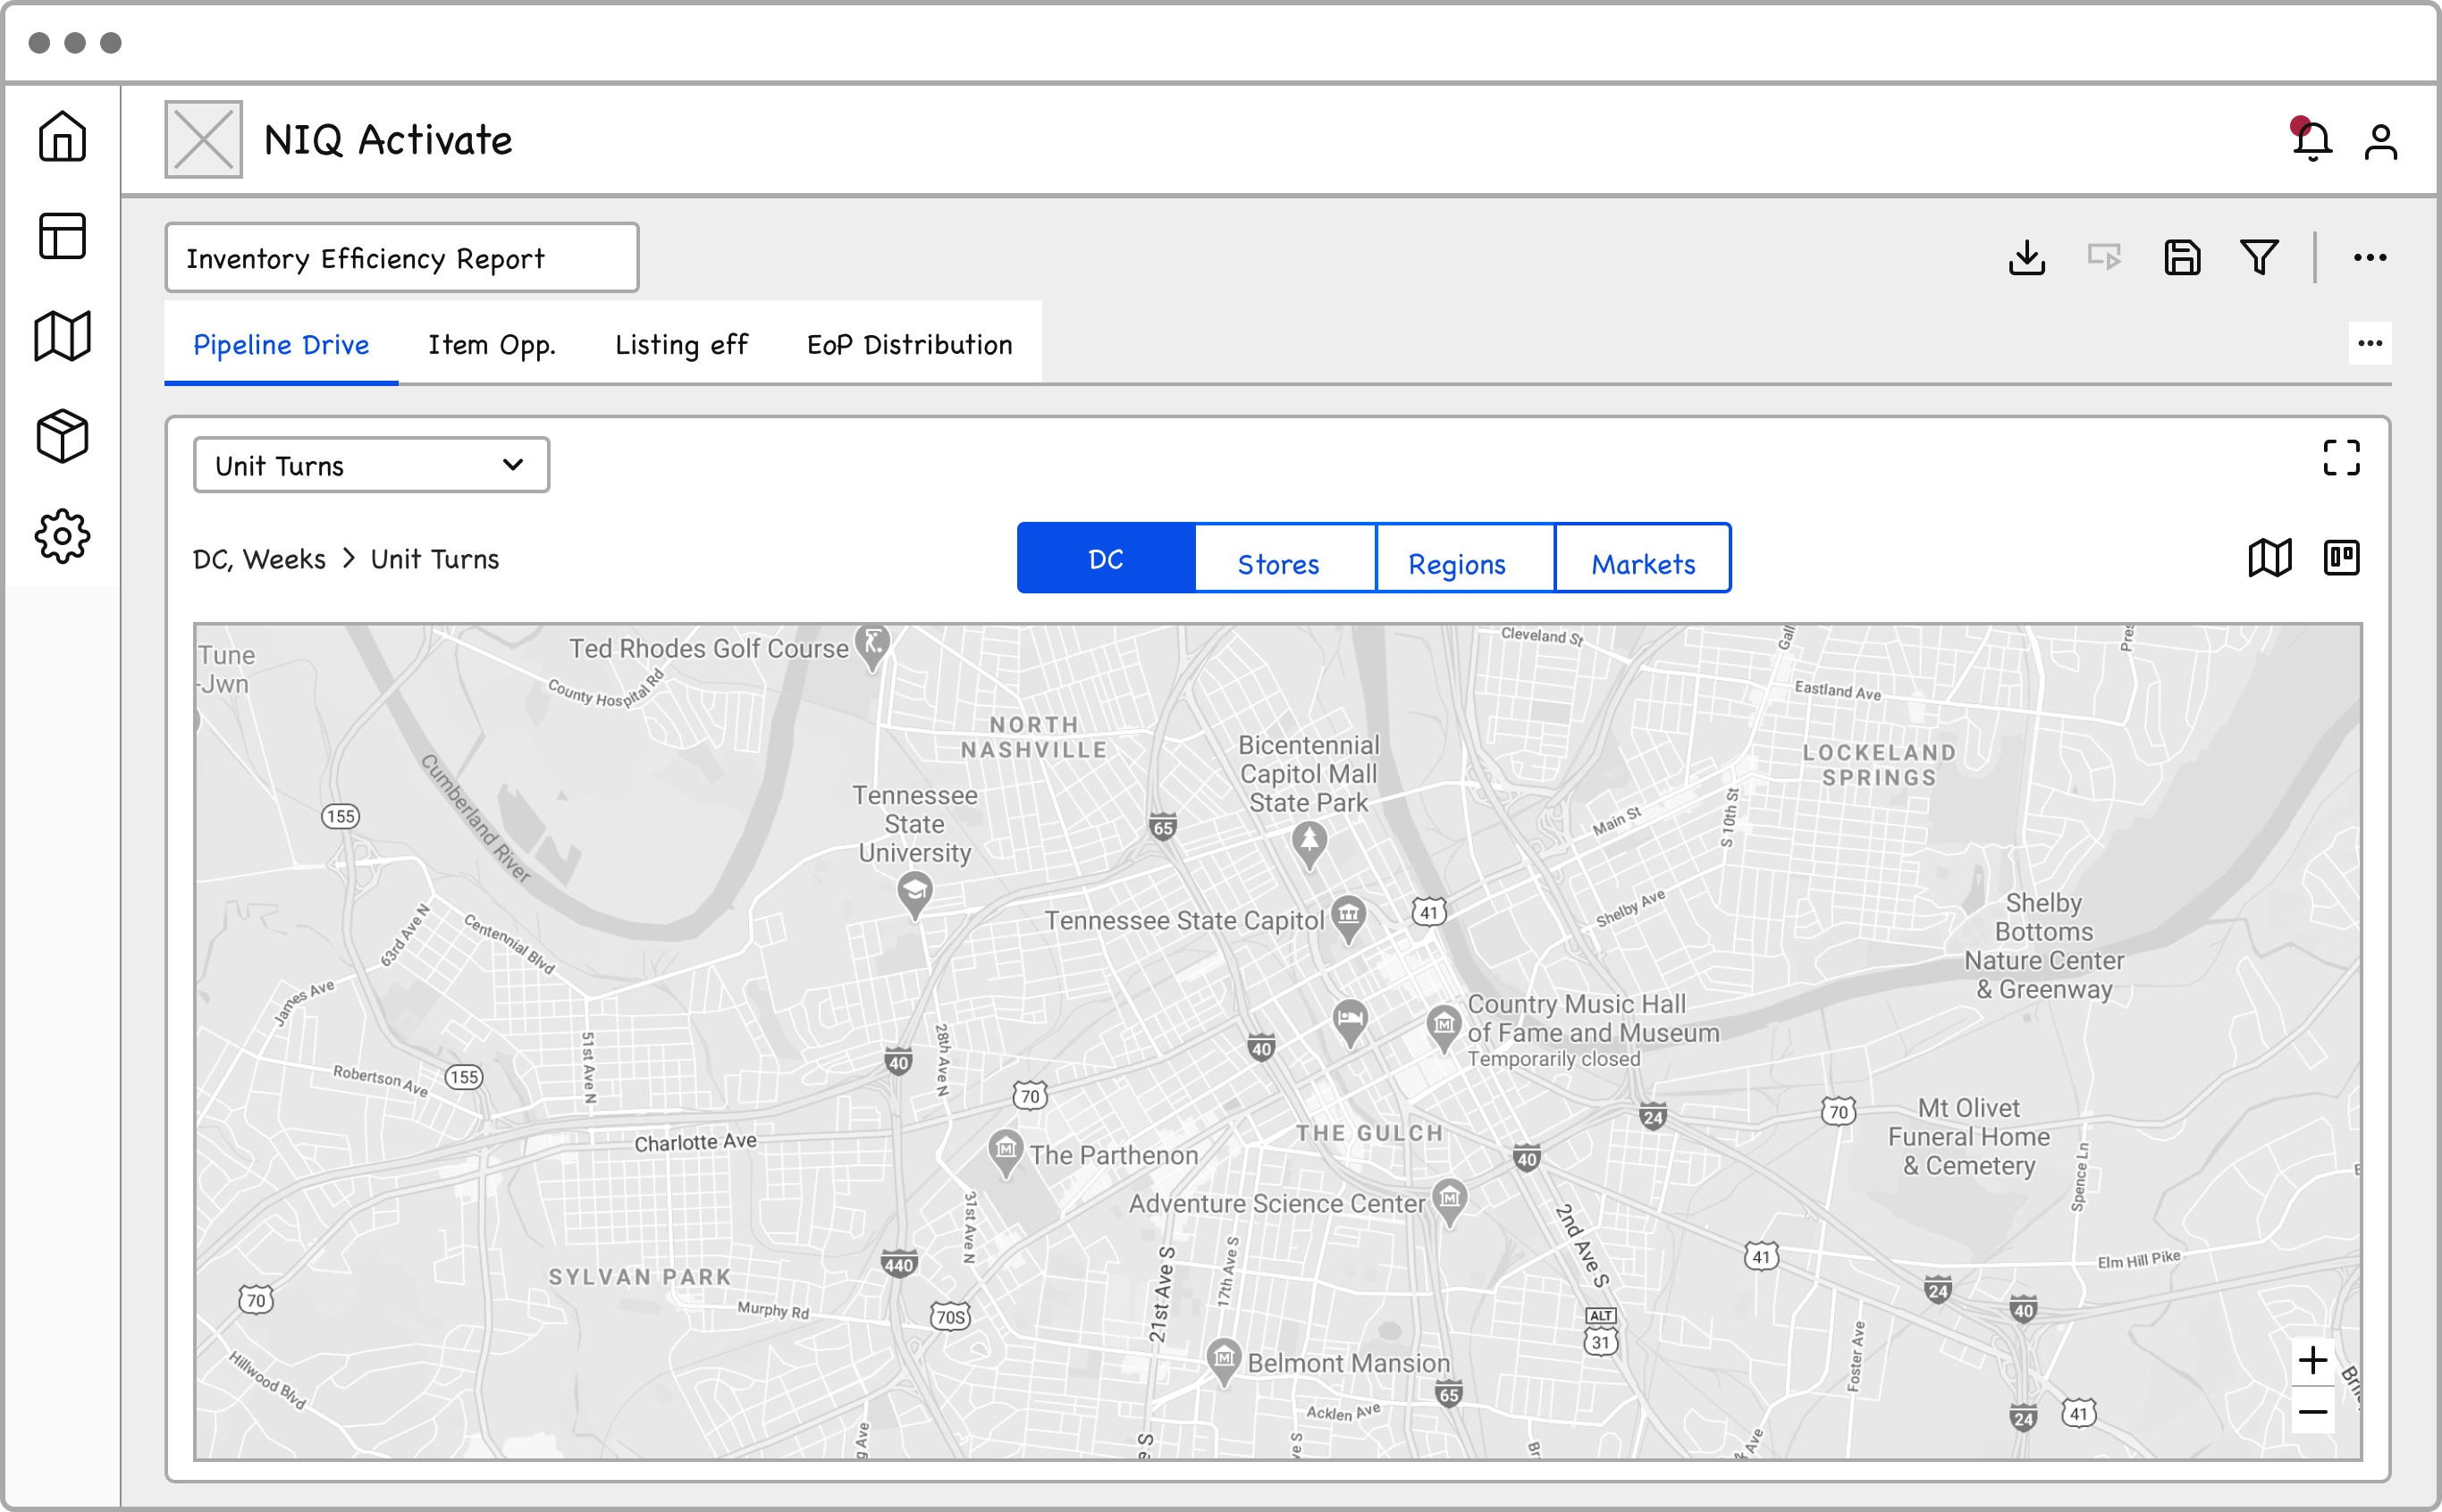Viewport: 2442px width, 1512px height.
Task: Click the download report icon
Action: point(2027,257)
